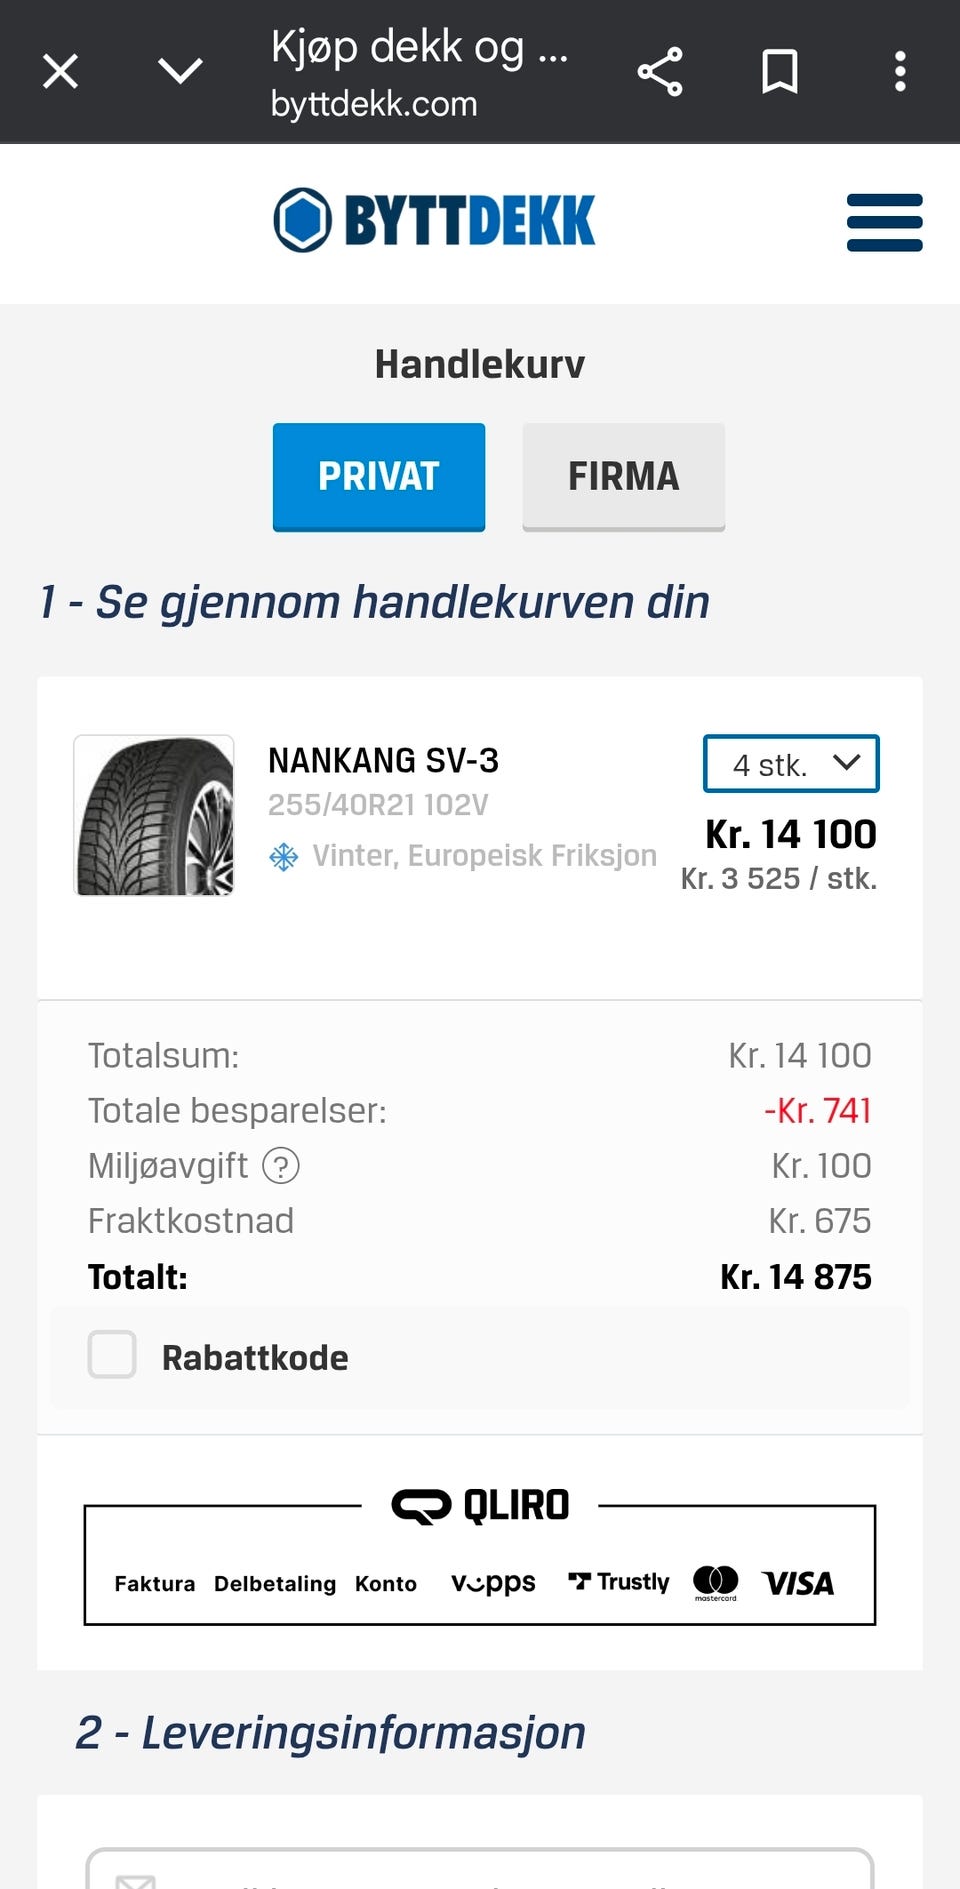Click the VISA payment logo
Viewport: 960px width, 1889px height.
(798, 1583)
